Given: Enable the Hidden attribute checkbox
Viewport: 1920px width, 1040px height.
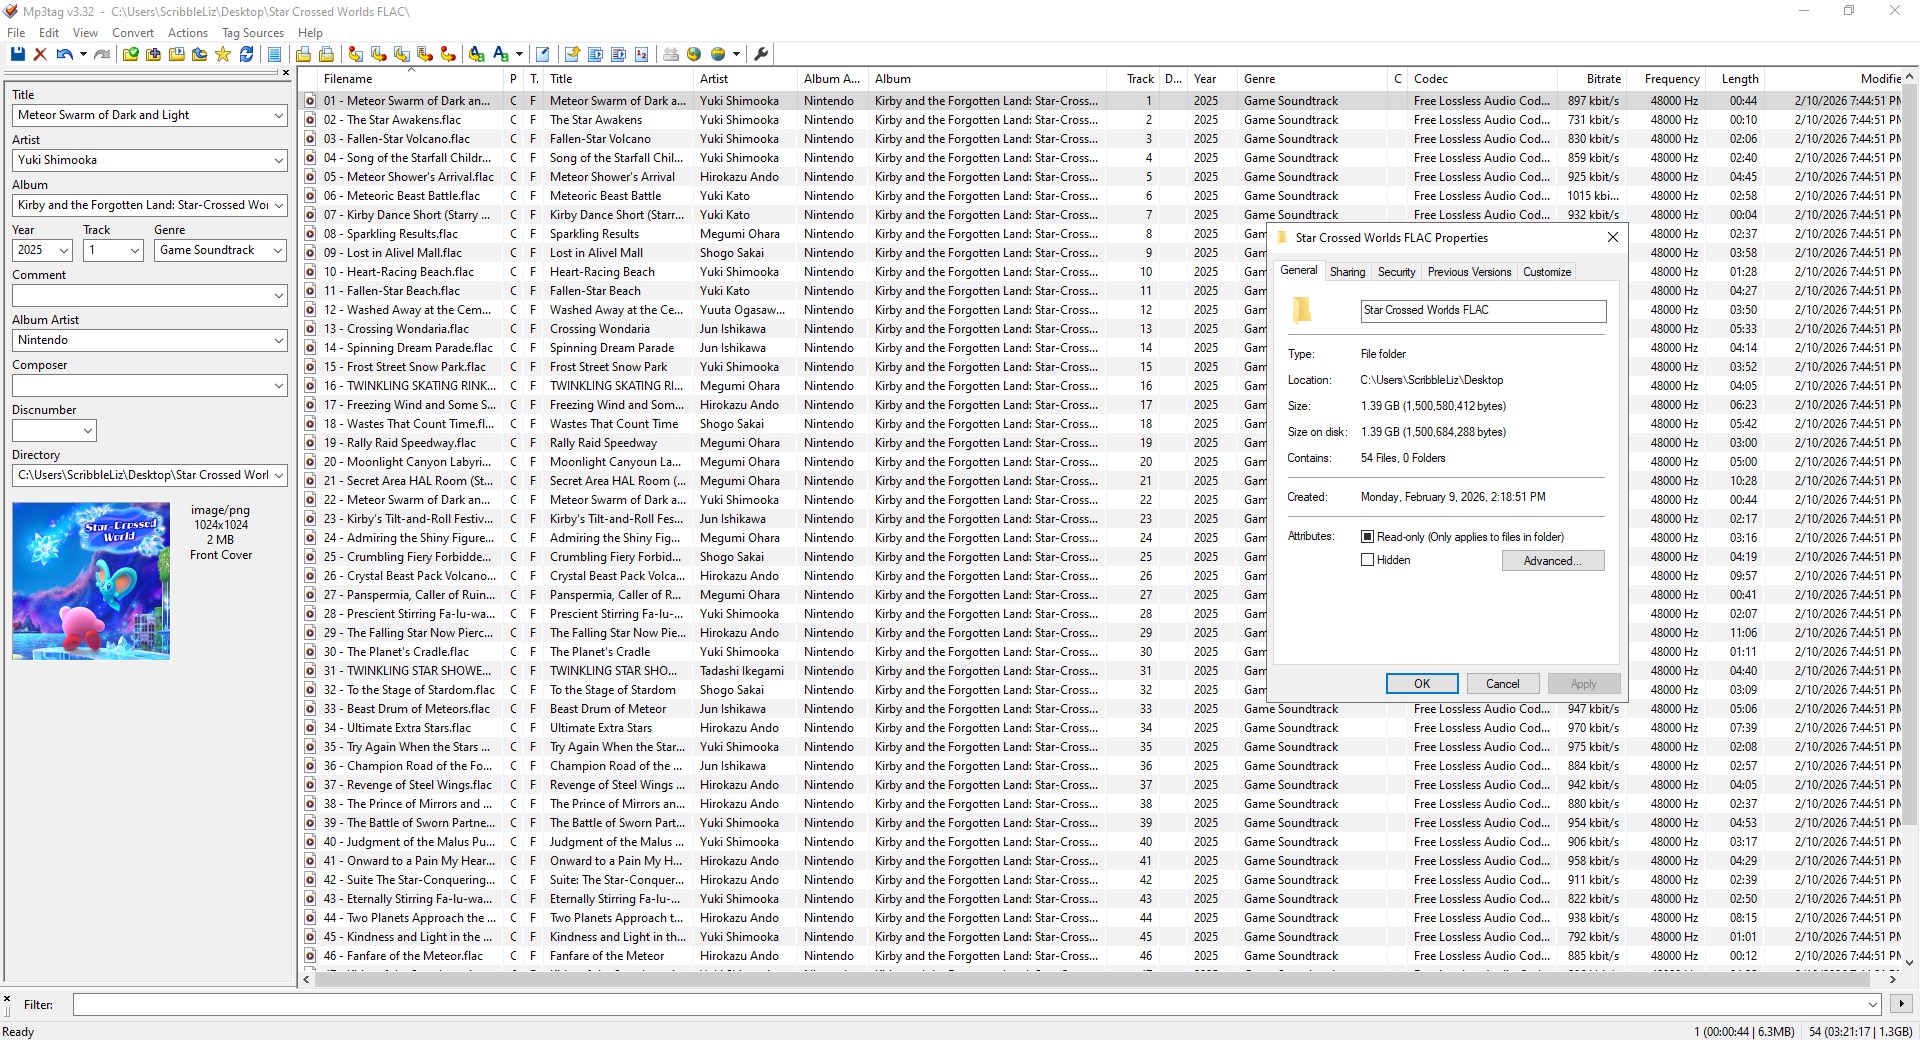Looking at the screenshot, I should [1367, 560].
